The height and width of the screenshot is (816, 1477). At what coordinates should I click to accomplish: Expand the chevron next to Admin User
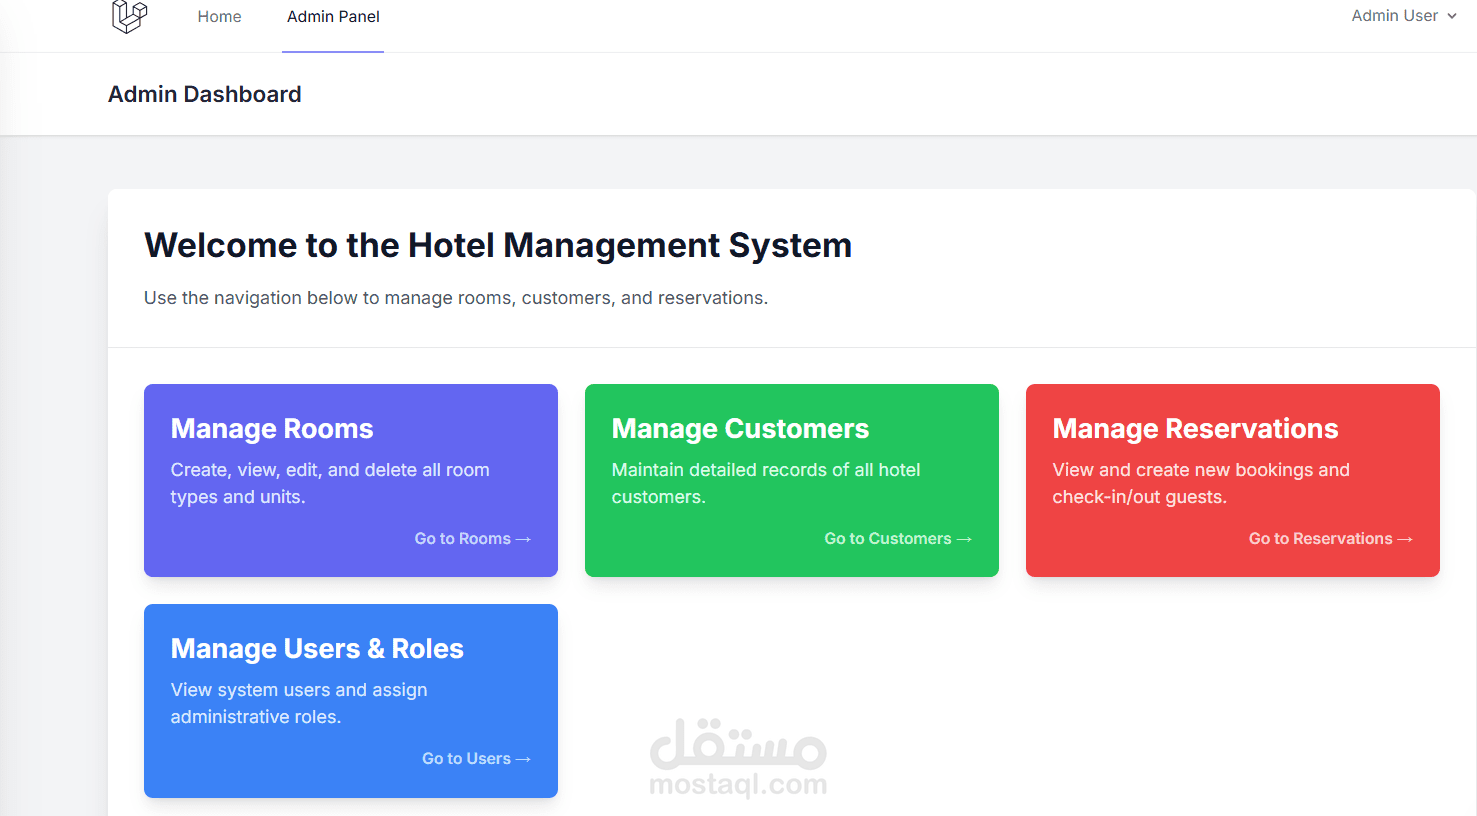click(1451, 16)
